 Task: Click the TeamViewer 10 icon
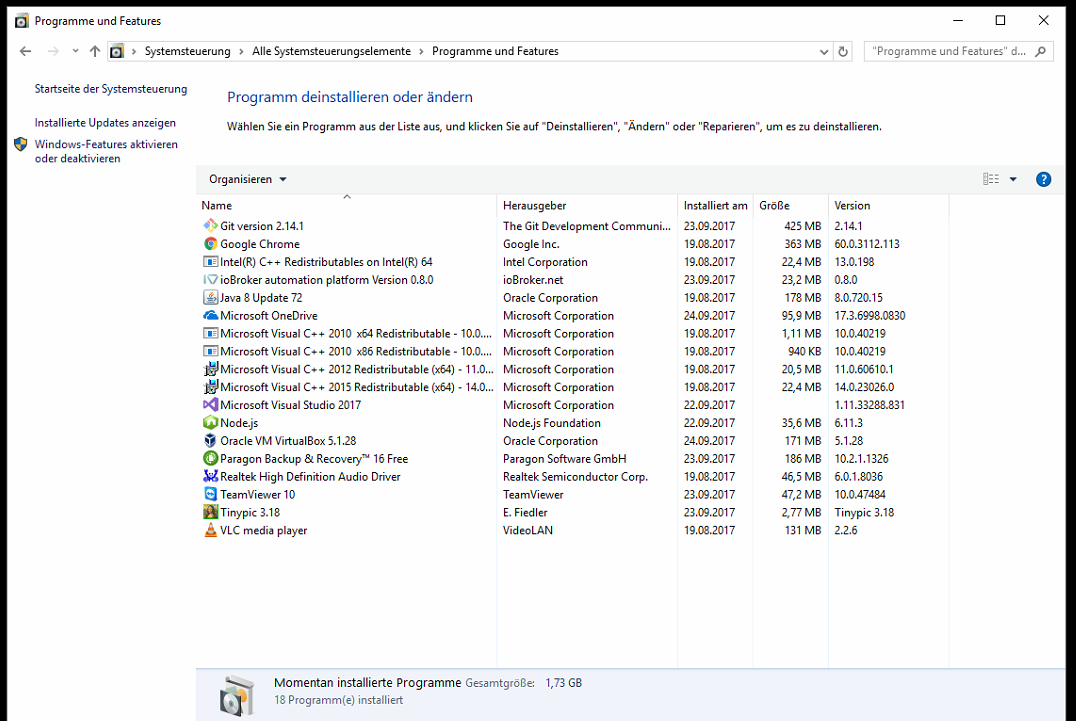210,494
